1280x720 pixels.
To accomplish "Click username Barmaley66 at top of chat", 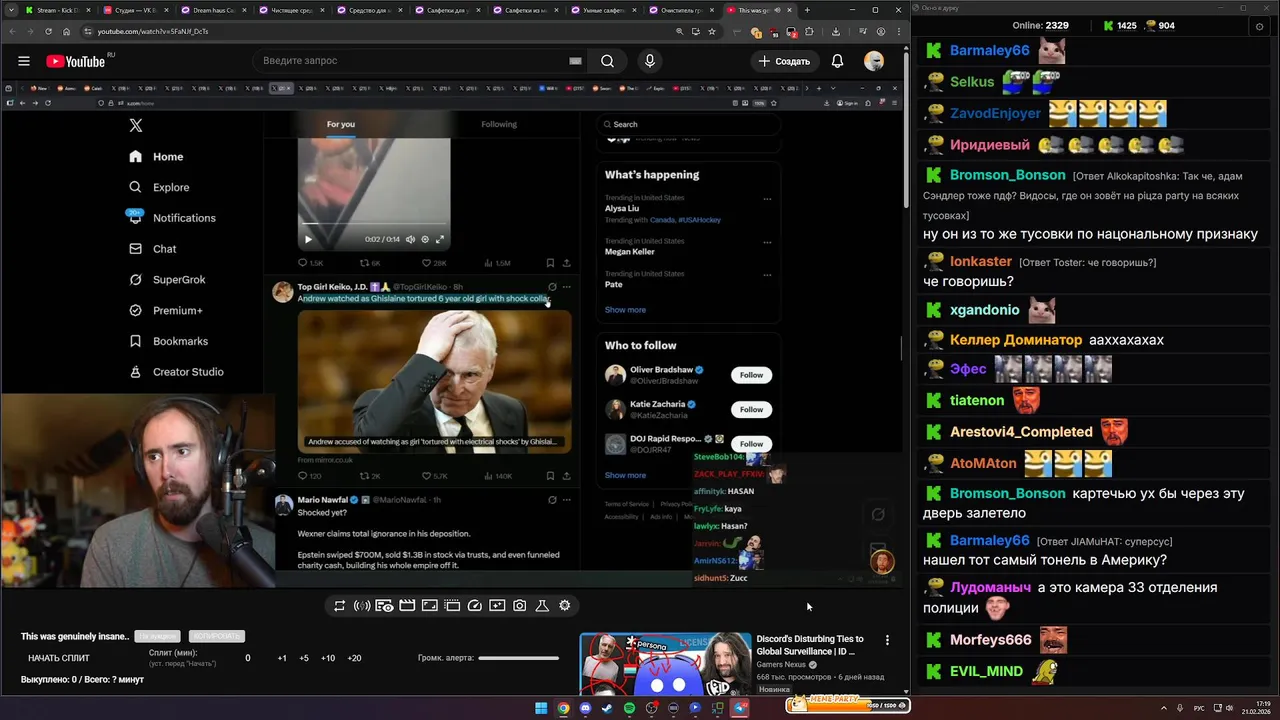I will pos(989,50).
